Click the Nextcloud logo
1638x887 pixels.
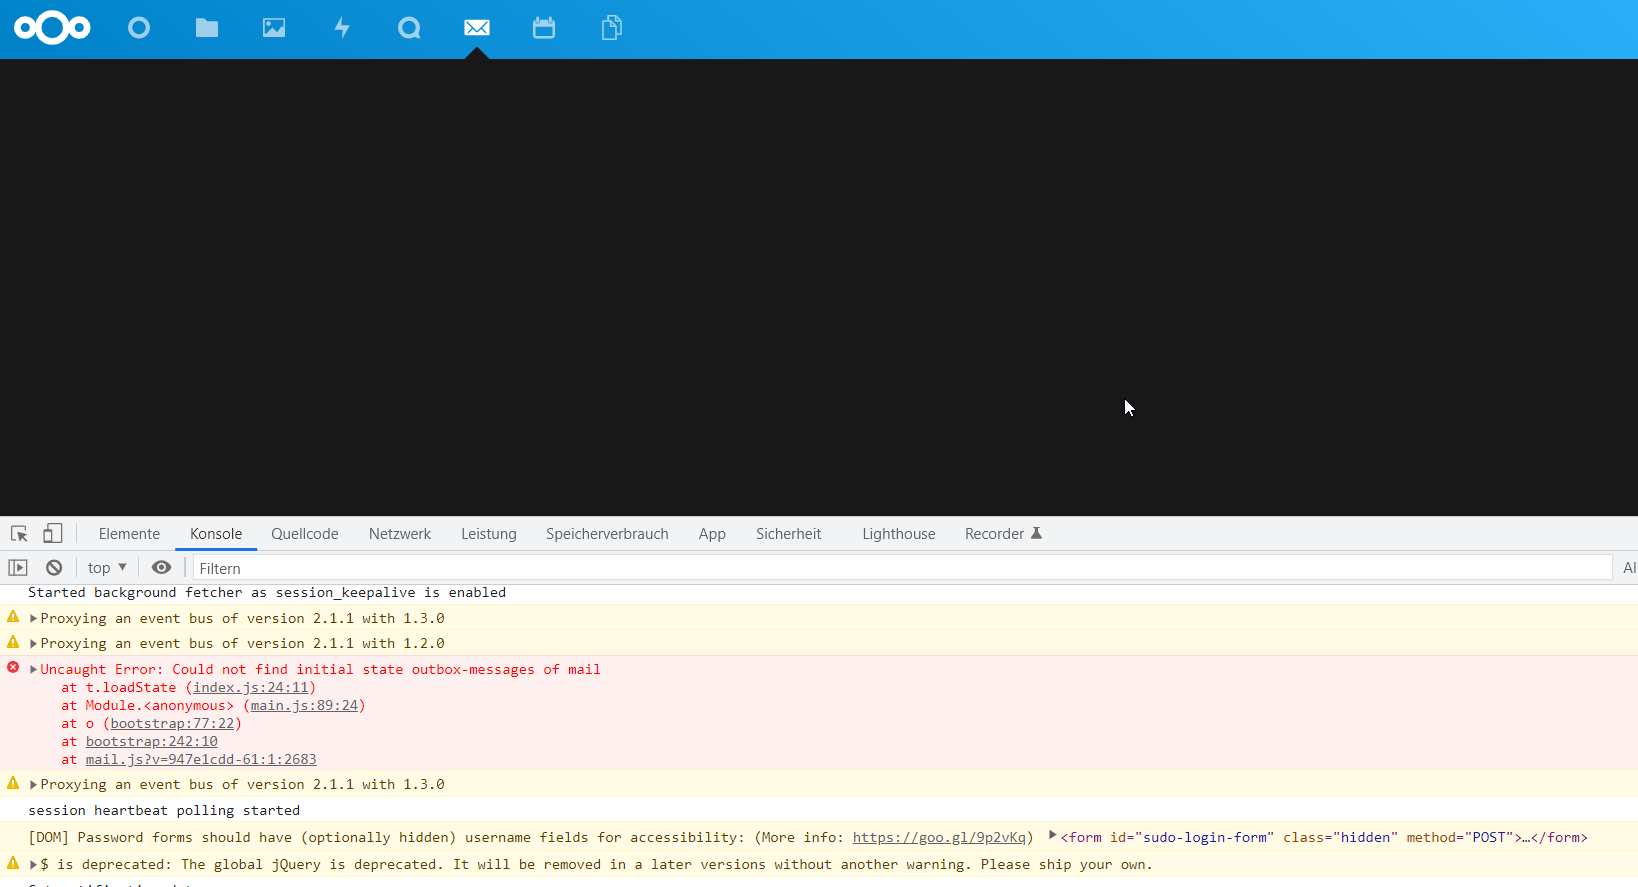(52, 28)
